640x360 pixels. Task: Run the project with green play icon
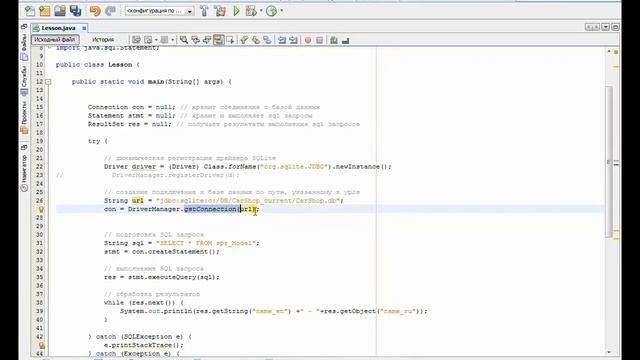pyautogui.click(x=236, y=11)
